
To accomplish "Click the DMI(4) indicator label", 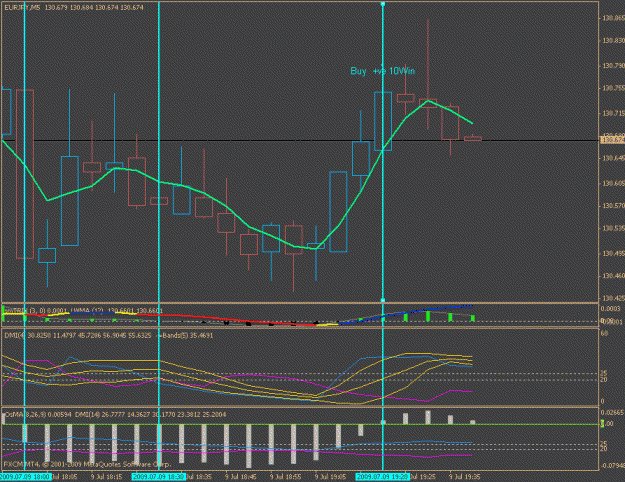I will click(x=15, y=336).
